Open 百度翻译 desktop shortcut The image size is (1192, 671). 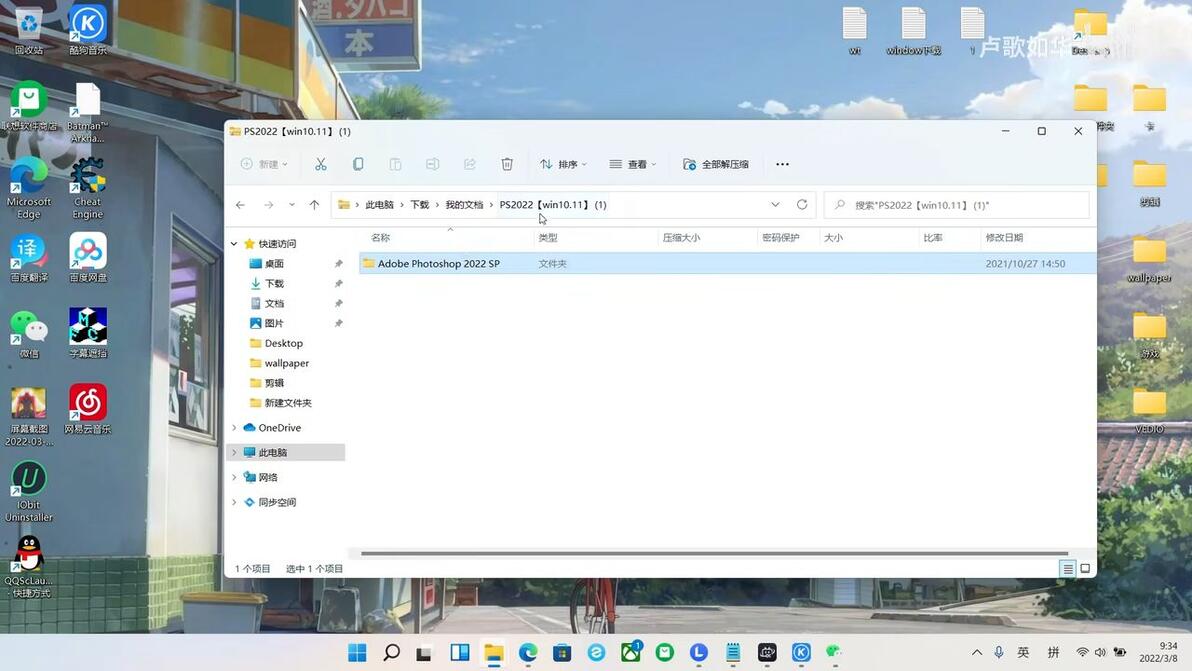point(29,258)
